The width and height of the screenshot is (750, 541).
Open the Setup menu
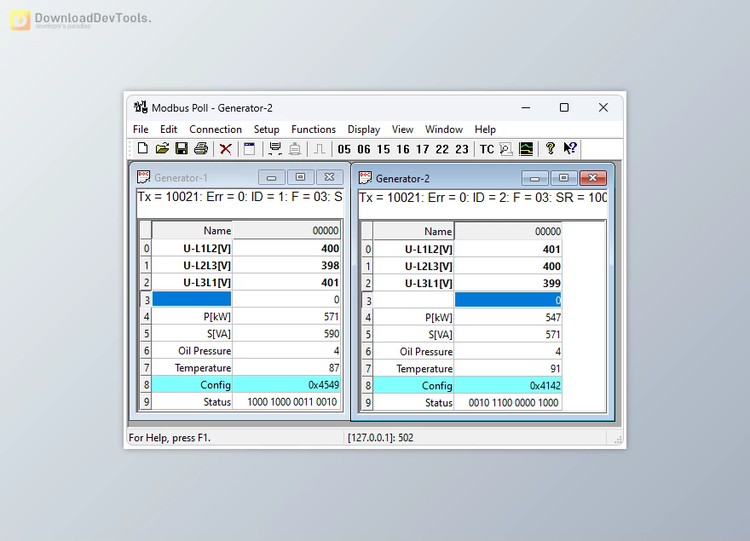(266, 129)
